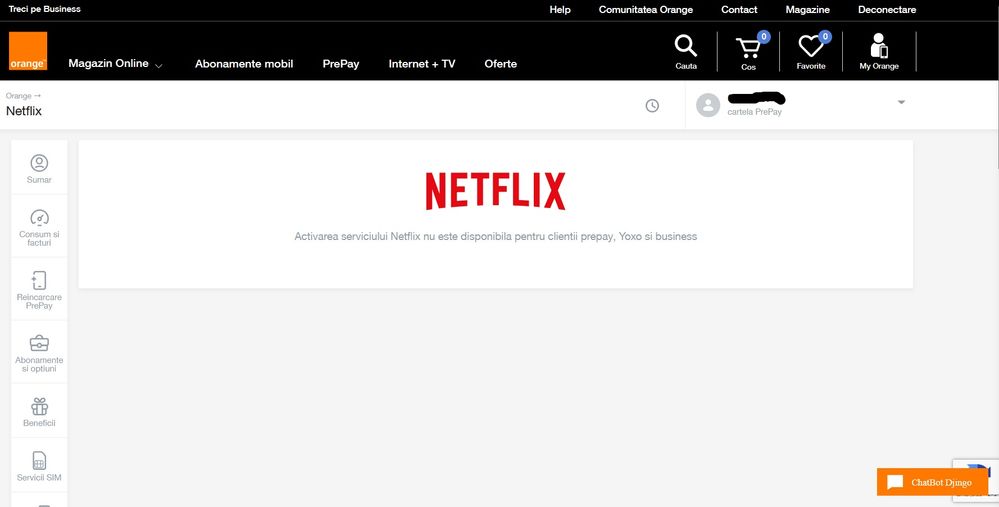The height and width of the screenshot is (507, 999).
Task: Open the Cauta search icon
Action: pos(686,52)
